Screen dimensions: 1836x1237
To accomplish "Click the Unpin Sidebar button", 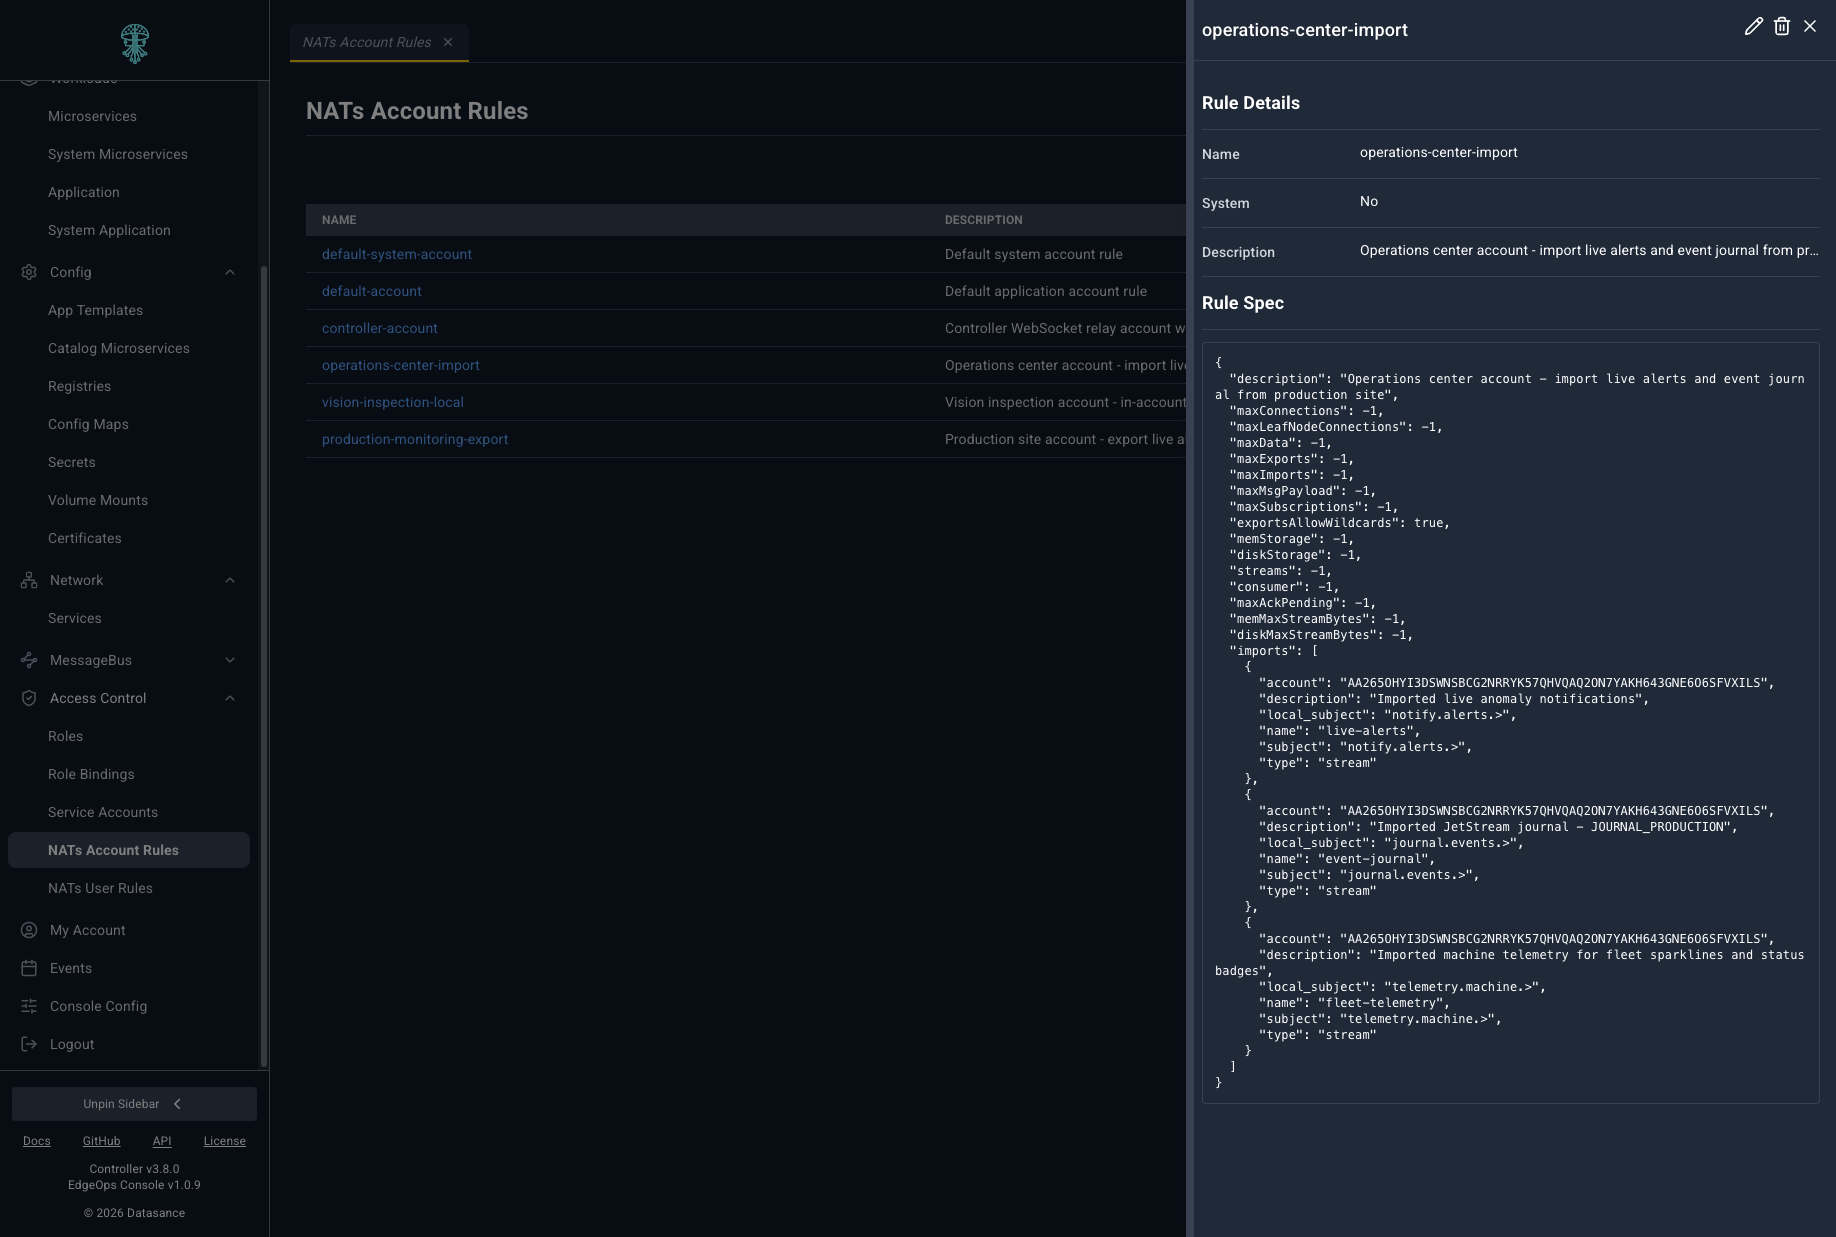I will pos(134,1104).
